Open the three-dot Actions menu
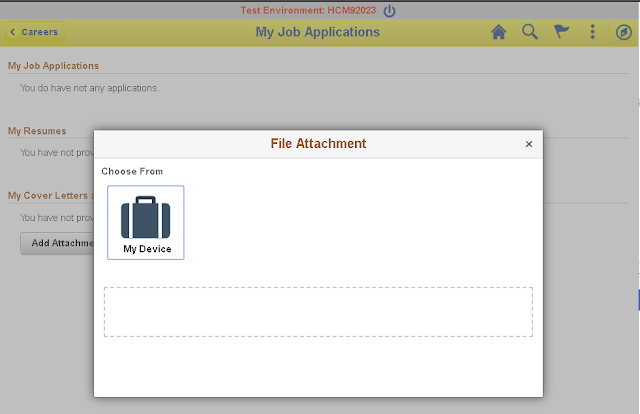Screen dimensions: 640x414 coord(592,32)
